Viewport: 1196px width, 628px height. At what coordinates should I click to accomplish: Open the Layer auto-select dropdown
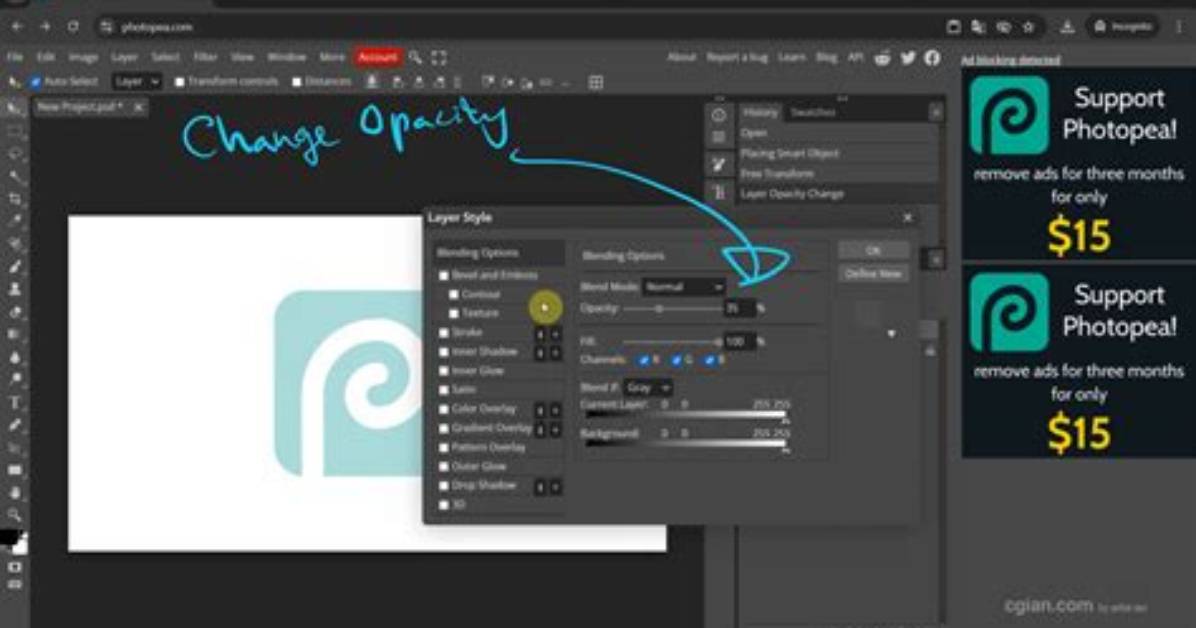click(x=137, y=82)
